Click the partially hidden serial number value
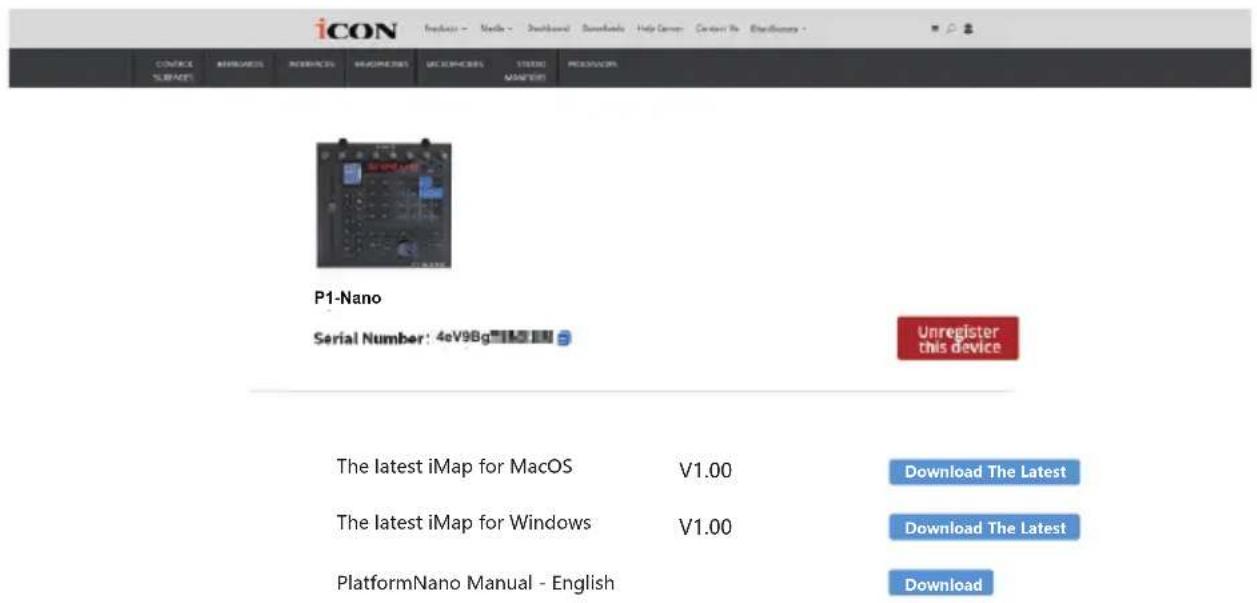The image size is (1257, 603). click(x=495, y=339)
